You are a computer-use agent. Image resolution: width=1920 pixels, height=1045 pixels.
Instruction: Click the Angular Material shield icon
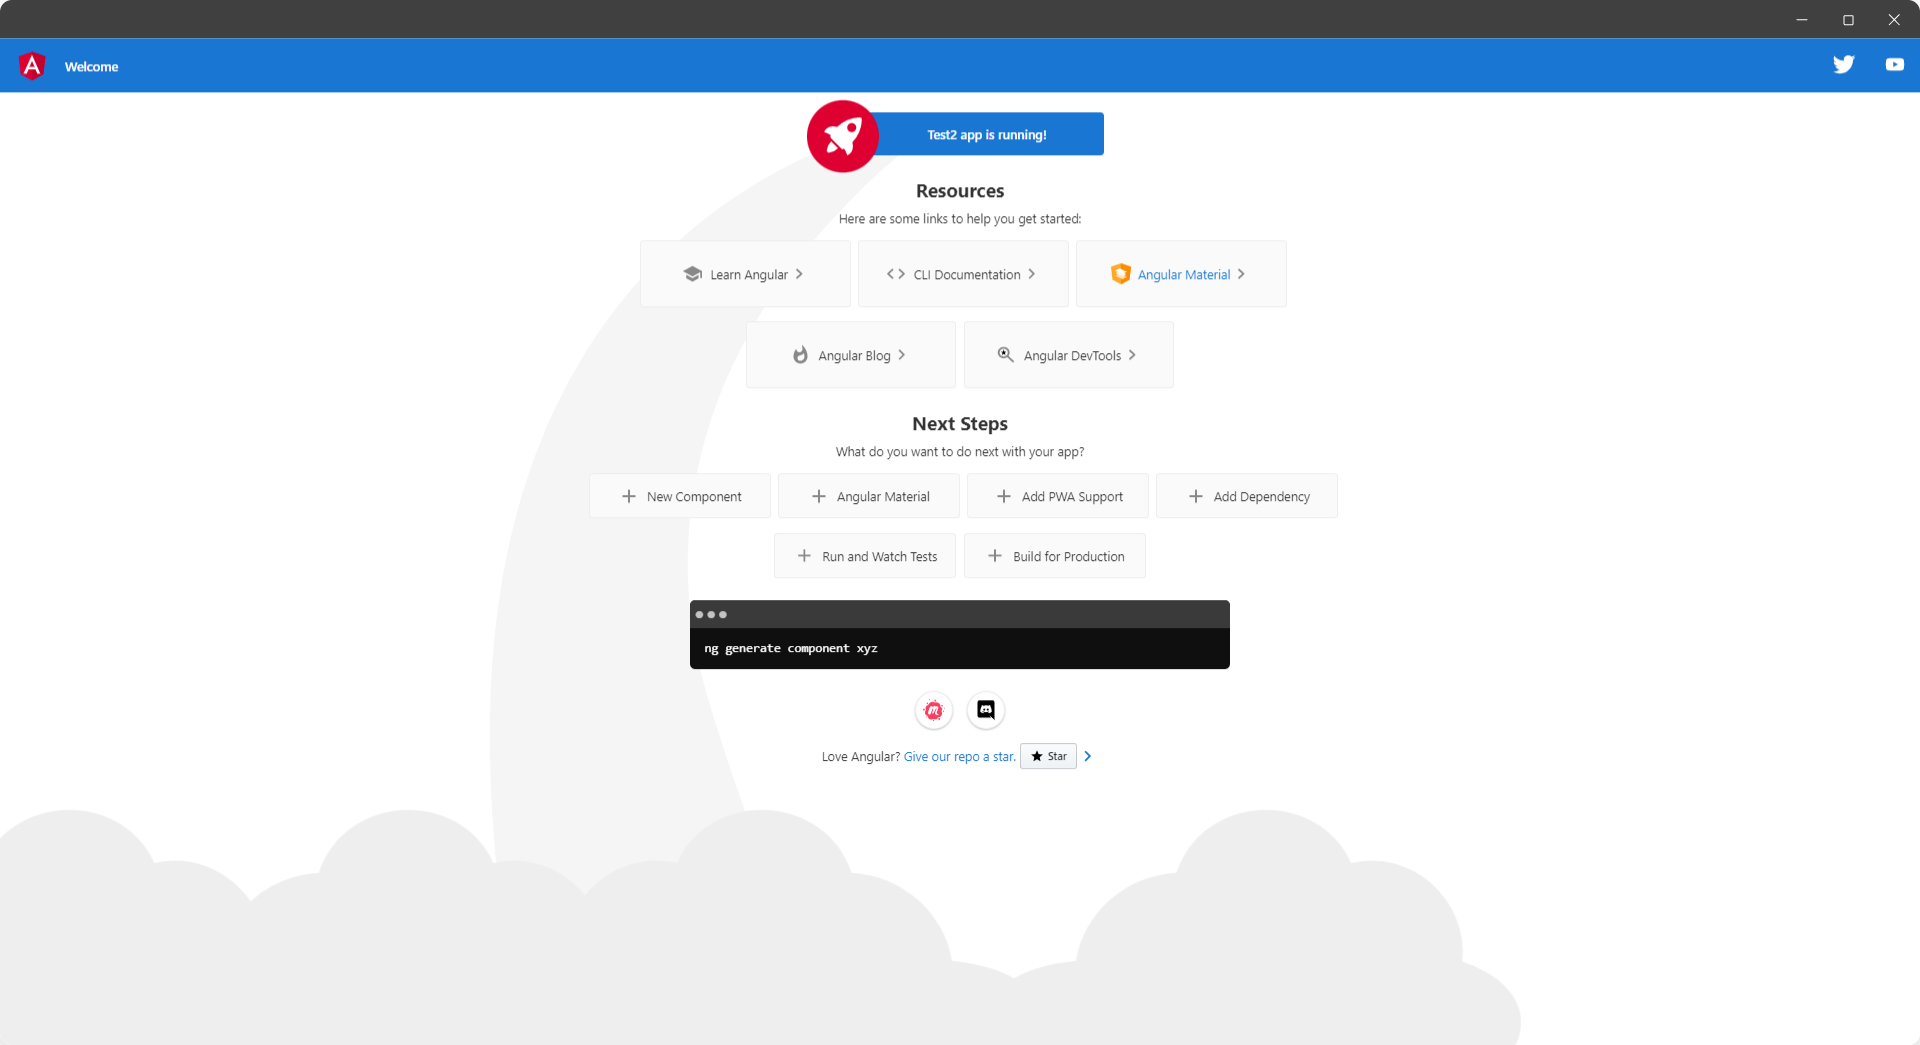(x=1120, y=274)
